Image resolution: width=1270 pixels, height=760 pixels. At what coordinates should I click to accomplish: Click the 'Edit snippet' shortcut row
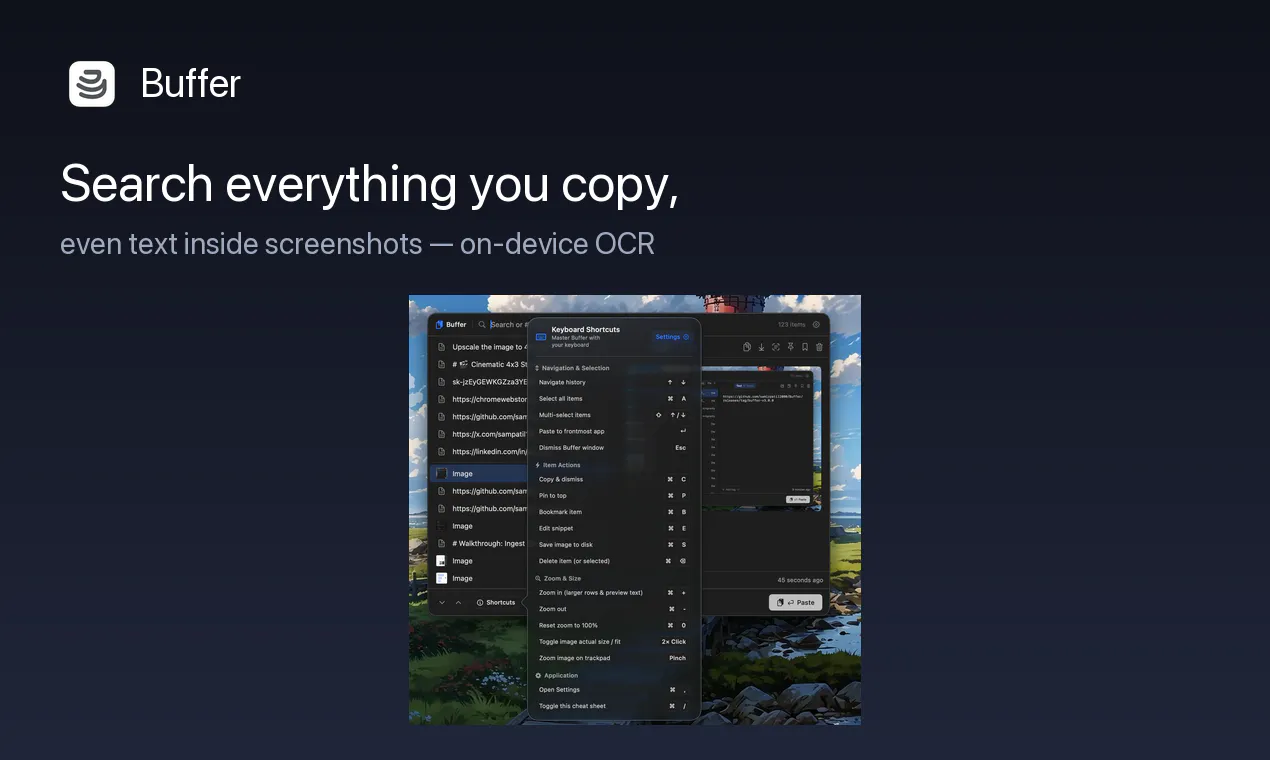tap(613, 528)
